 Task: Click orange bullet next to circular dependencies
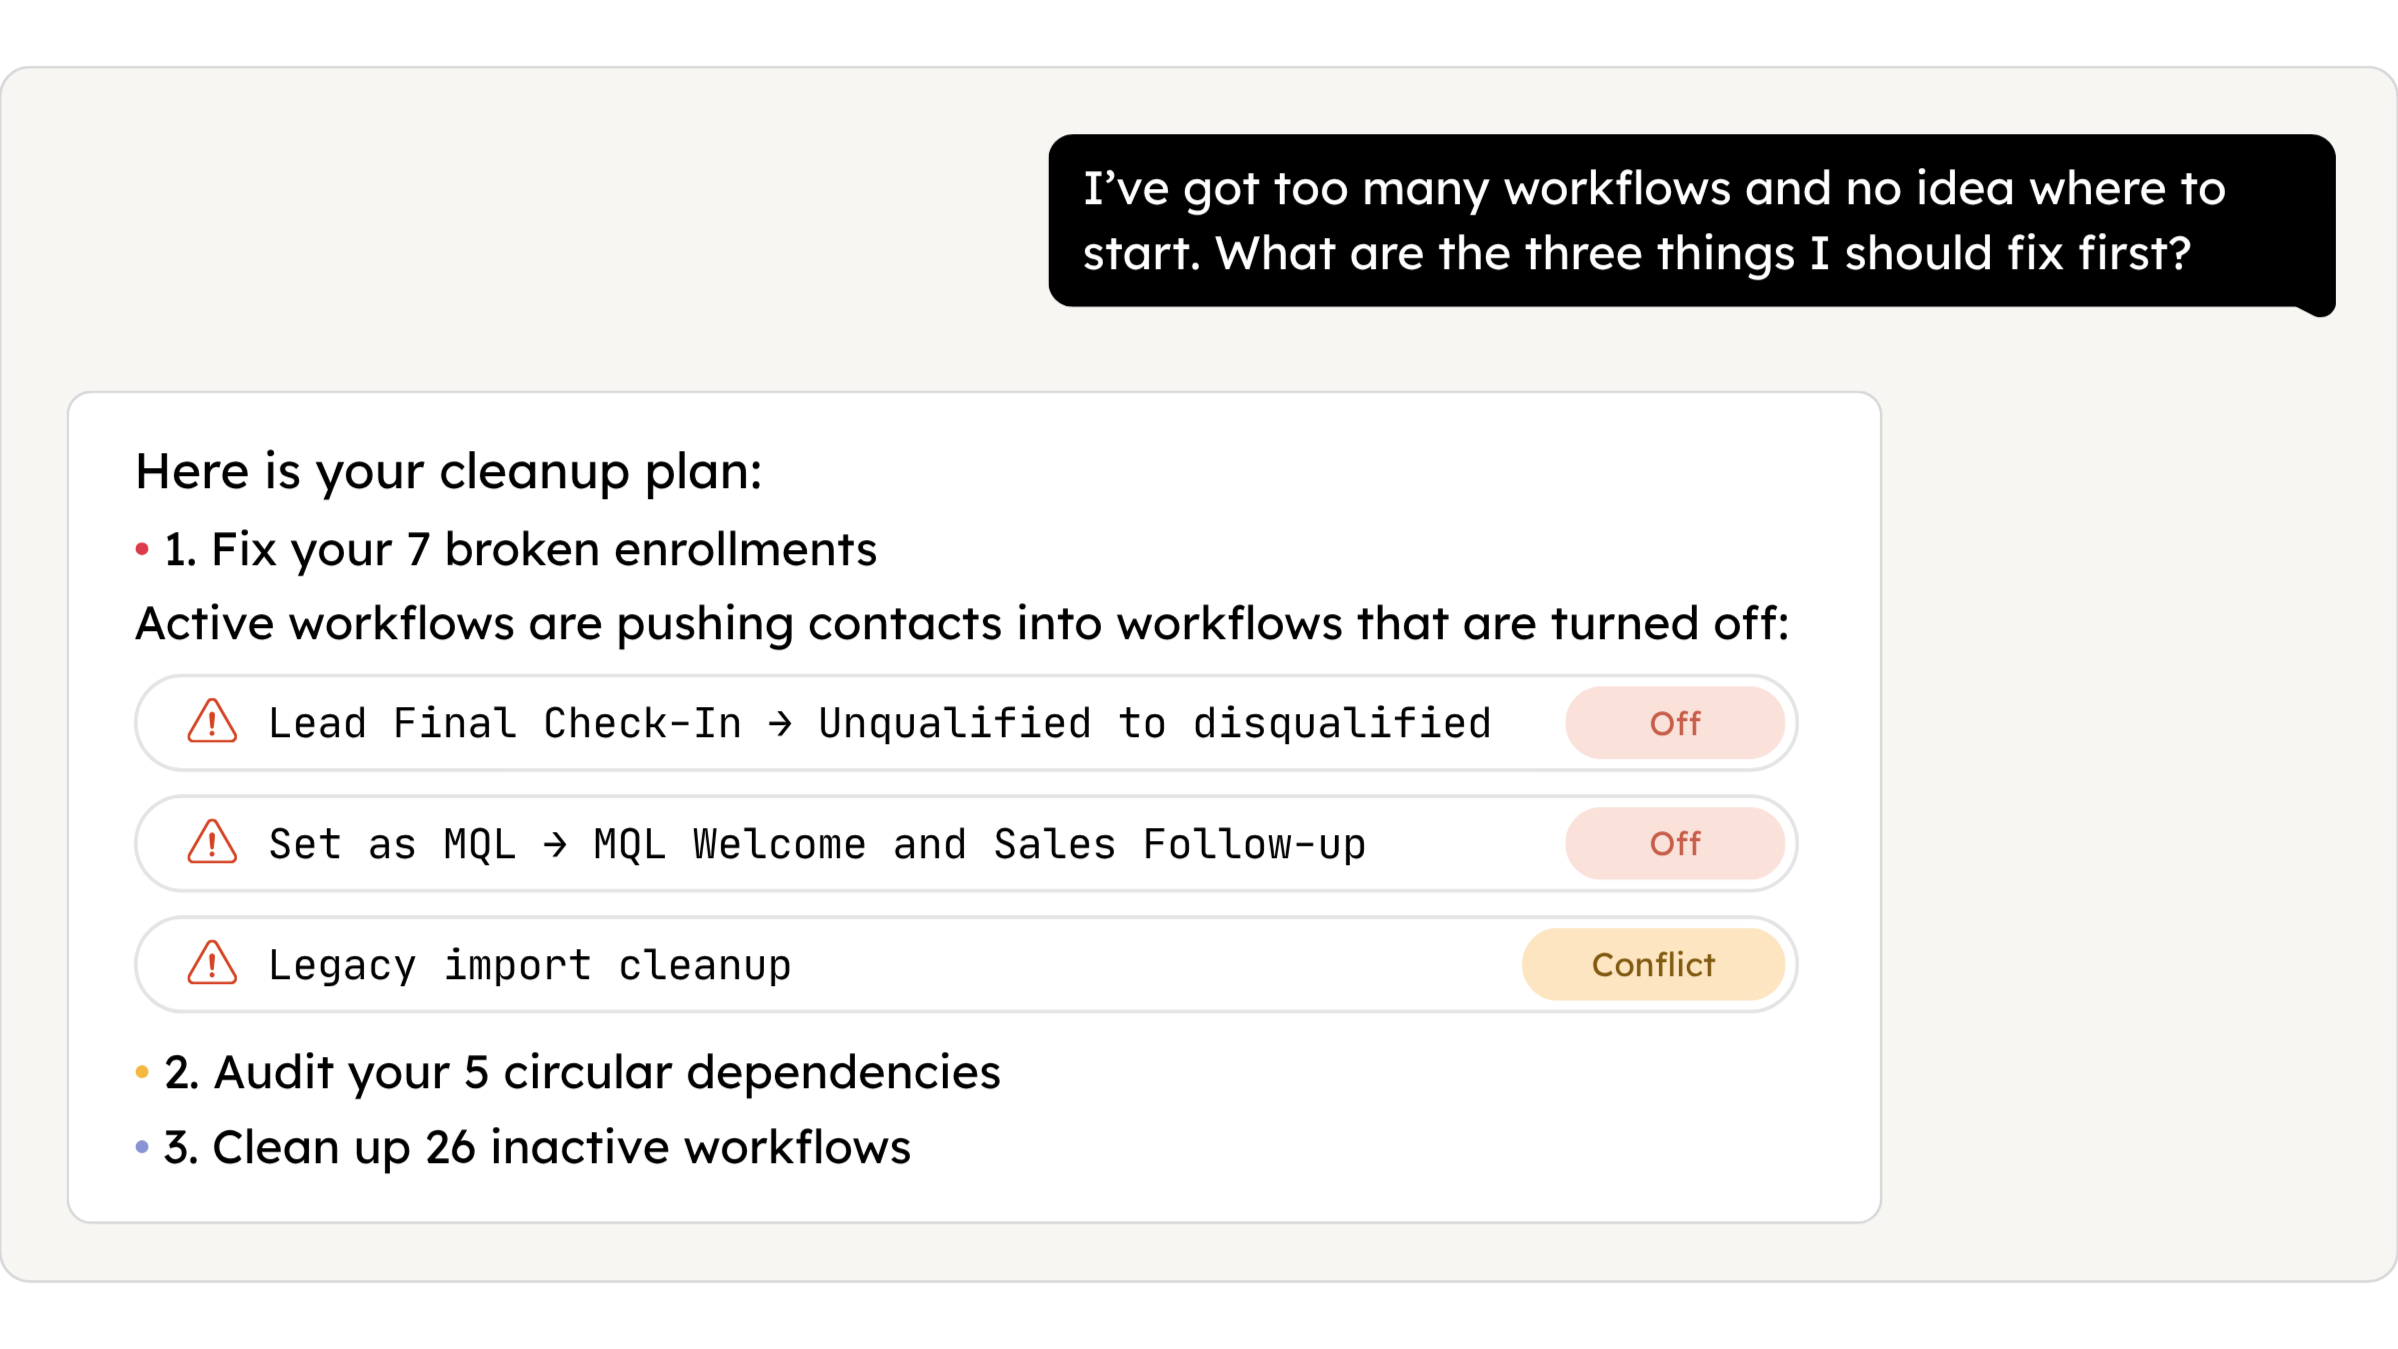pyautogui.click(x=142, y=1072)
